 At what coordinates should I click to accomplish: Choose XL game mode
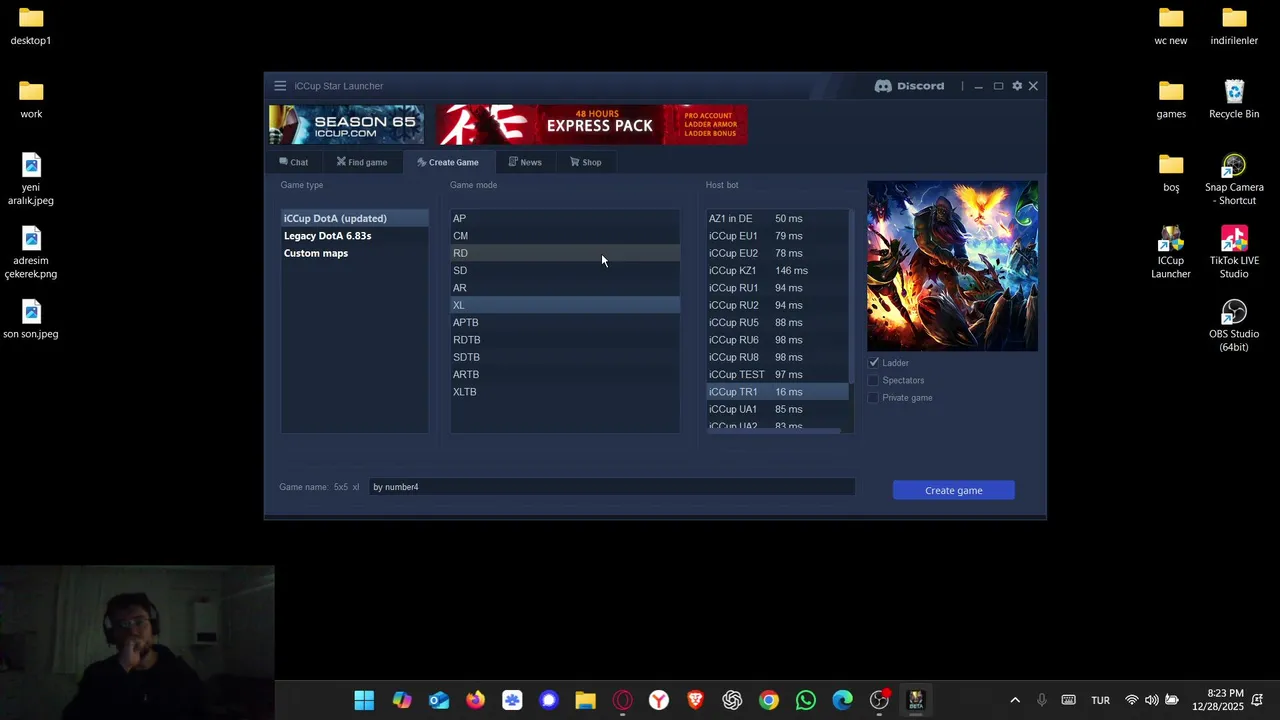[565, 305]
